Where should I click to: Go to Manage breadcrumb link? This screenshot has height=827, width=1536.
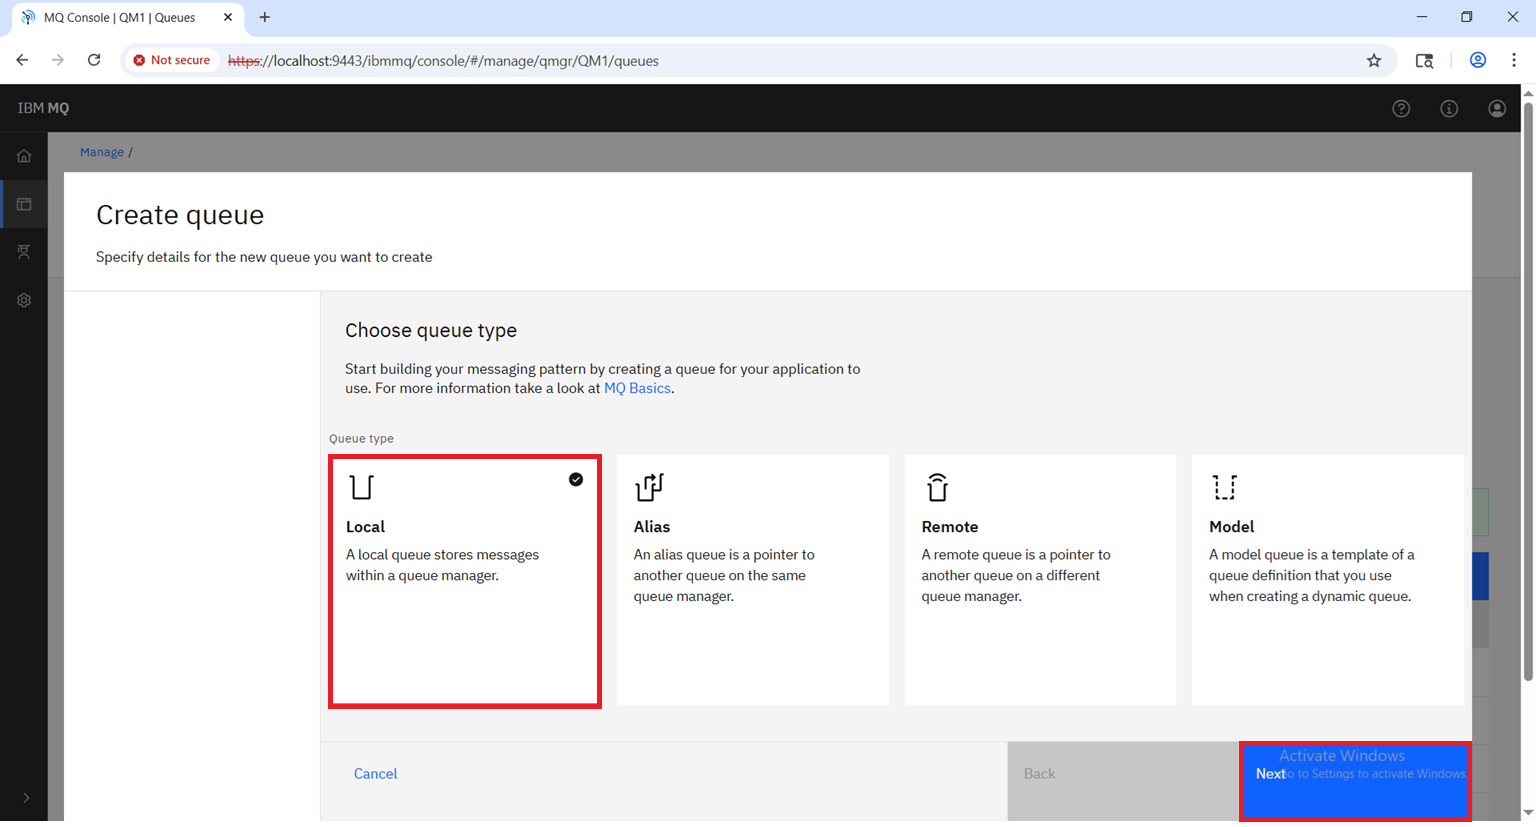[102, 152]
